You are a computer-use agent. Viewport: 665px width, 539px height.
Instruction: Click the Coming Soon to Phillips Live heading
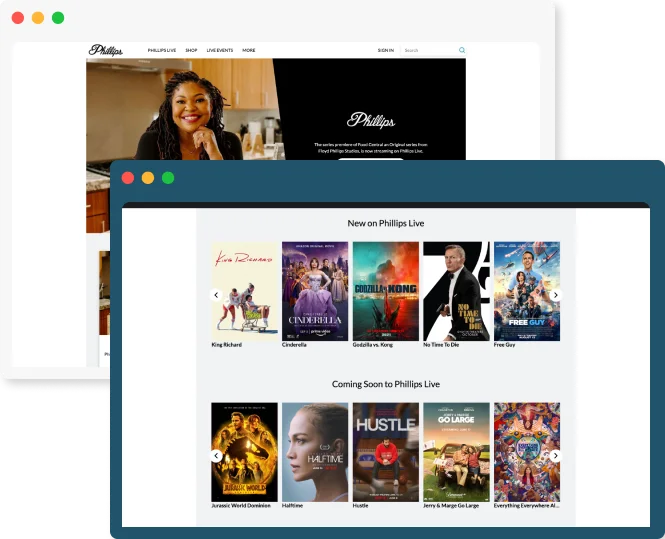click(386, 384)
